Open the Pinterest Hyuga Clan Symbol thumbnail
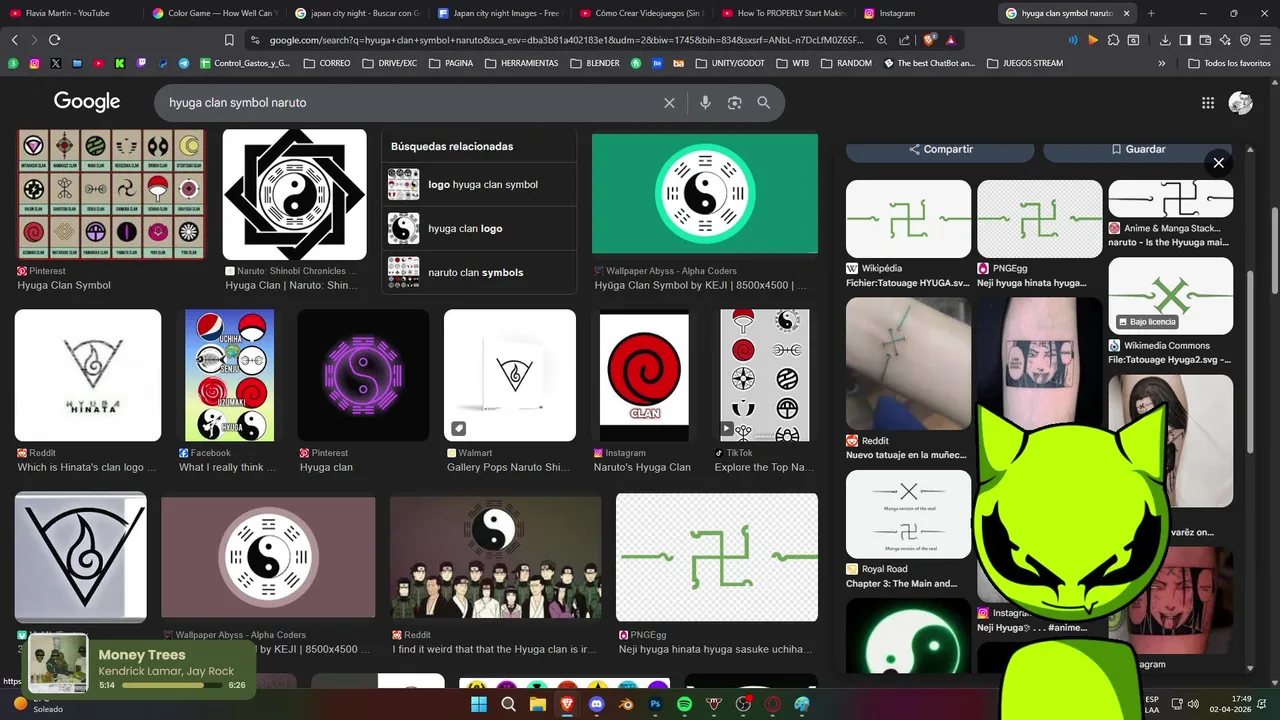 (x=110, y=194)
